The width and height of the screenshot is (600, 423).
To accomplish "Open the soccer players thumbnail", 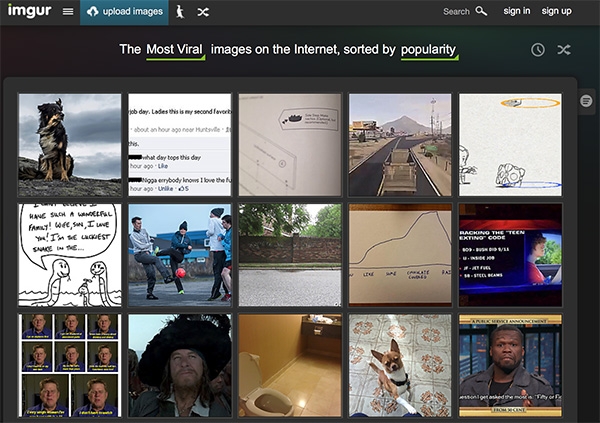I will click(x=180, y=255).
